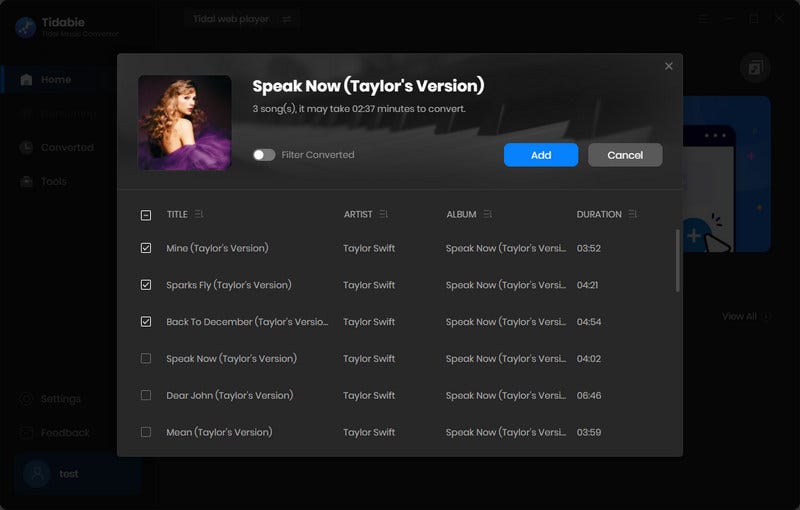Image resolution: width=800 pixels, height=510 pixels.
Task: Close the Speak Now album dialog
Action: pyautogui.click(x=668, y=66)
